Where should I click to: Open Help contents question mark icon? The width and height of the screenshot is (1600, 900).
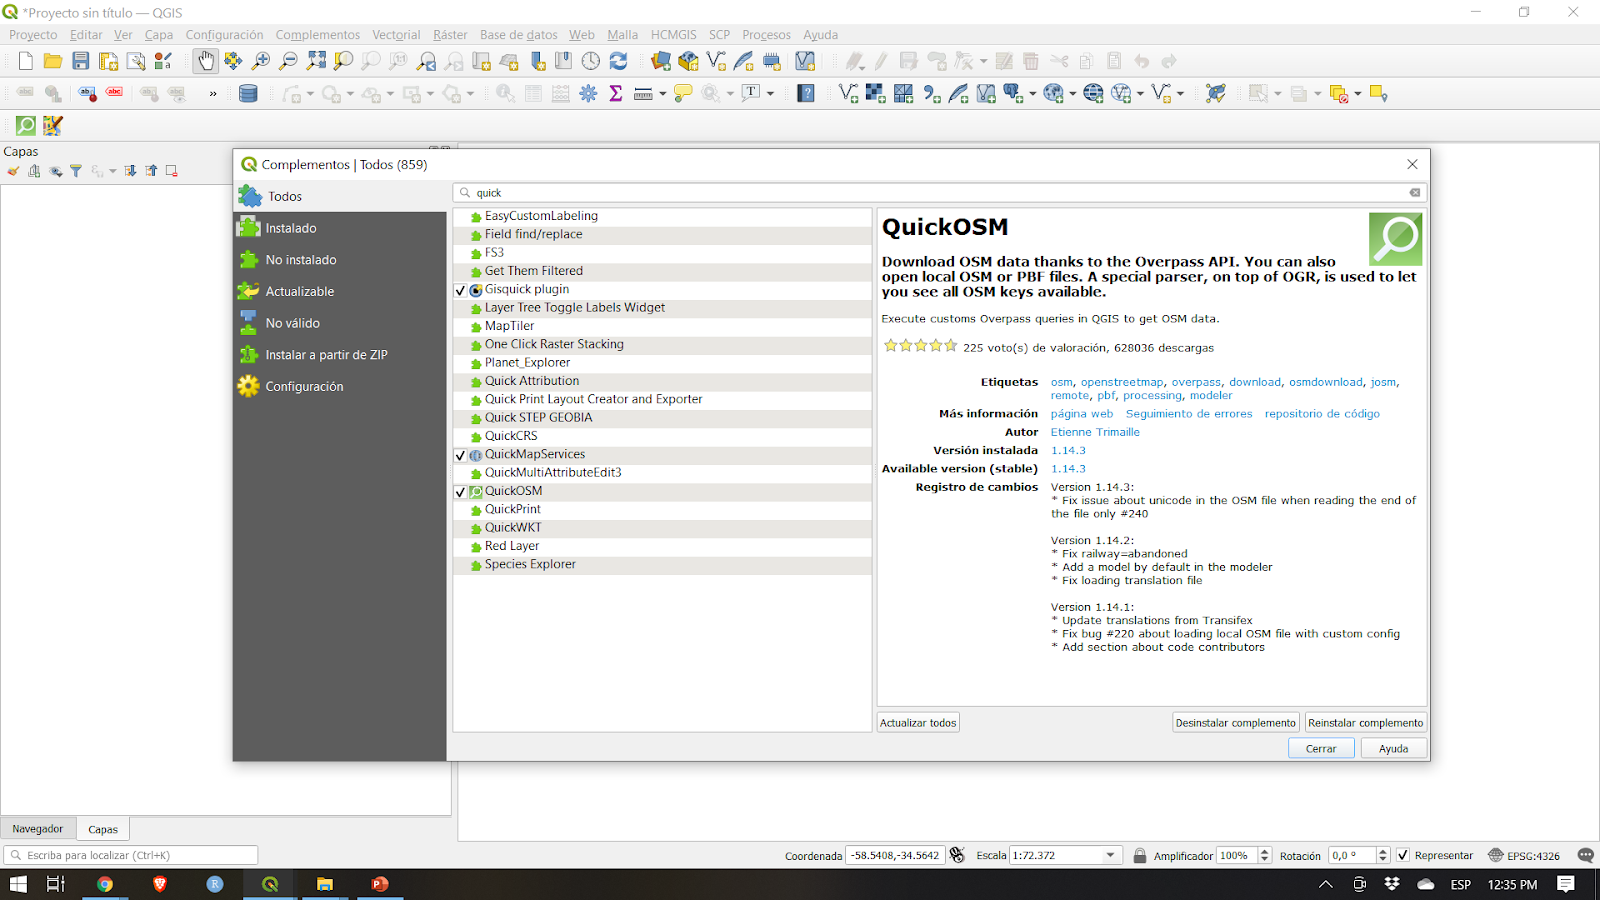click(x=806, y=93)
